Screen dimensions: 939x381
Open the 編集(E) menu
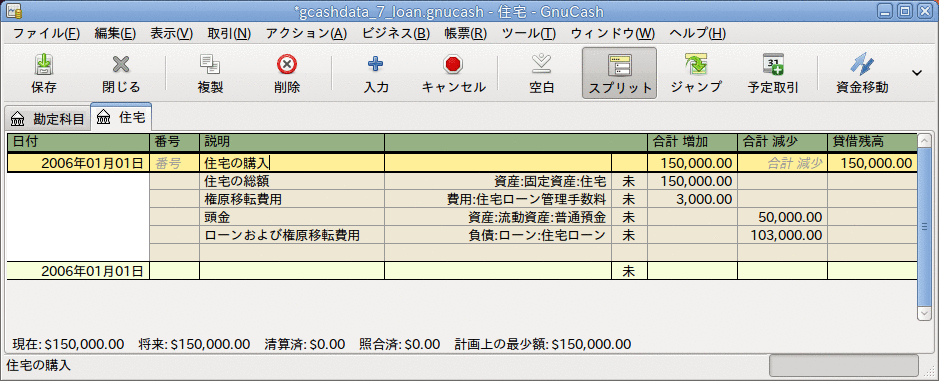115,34
